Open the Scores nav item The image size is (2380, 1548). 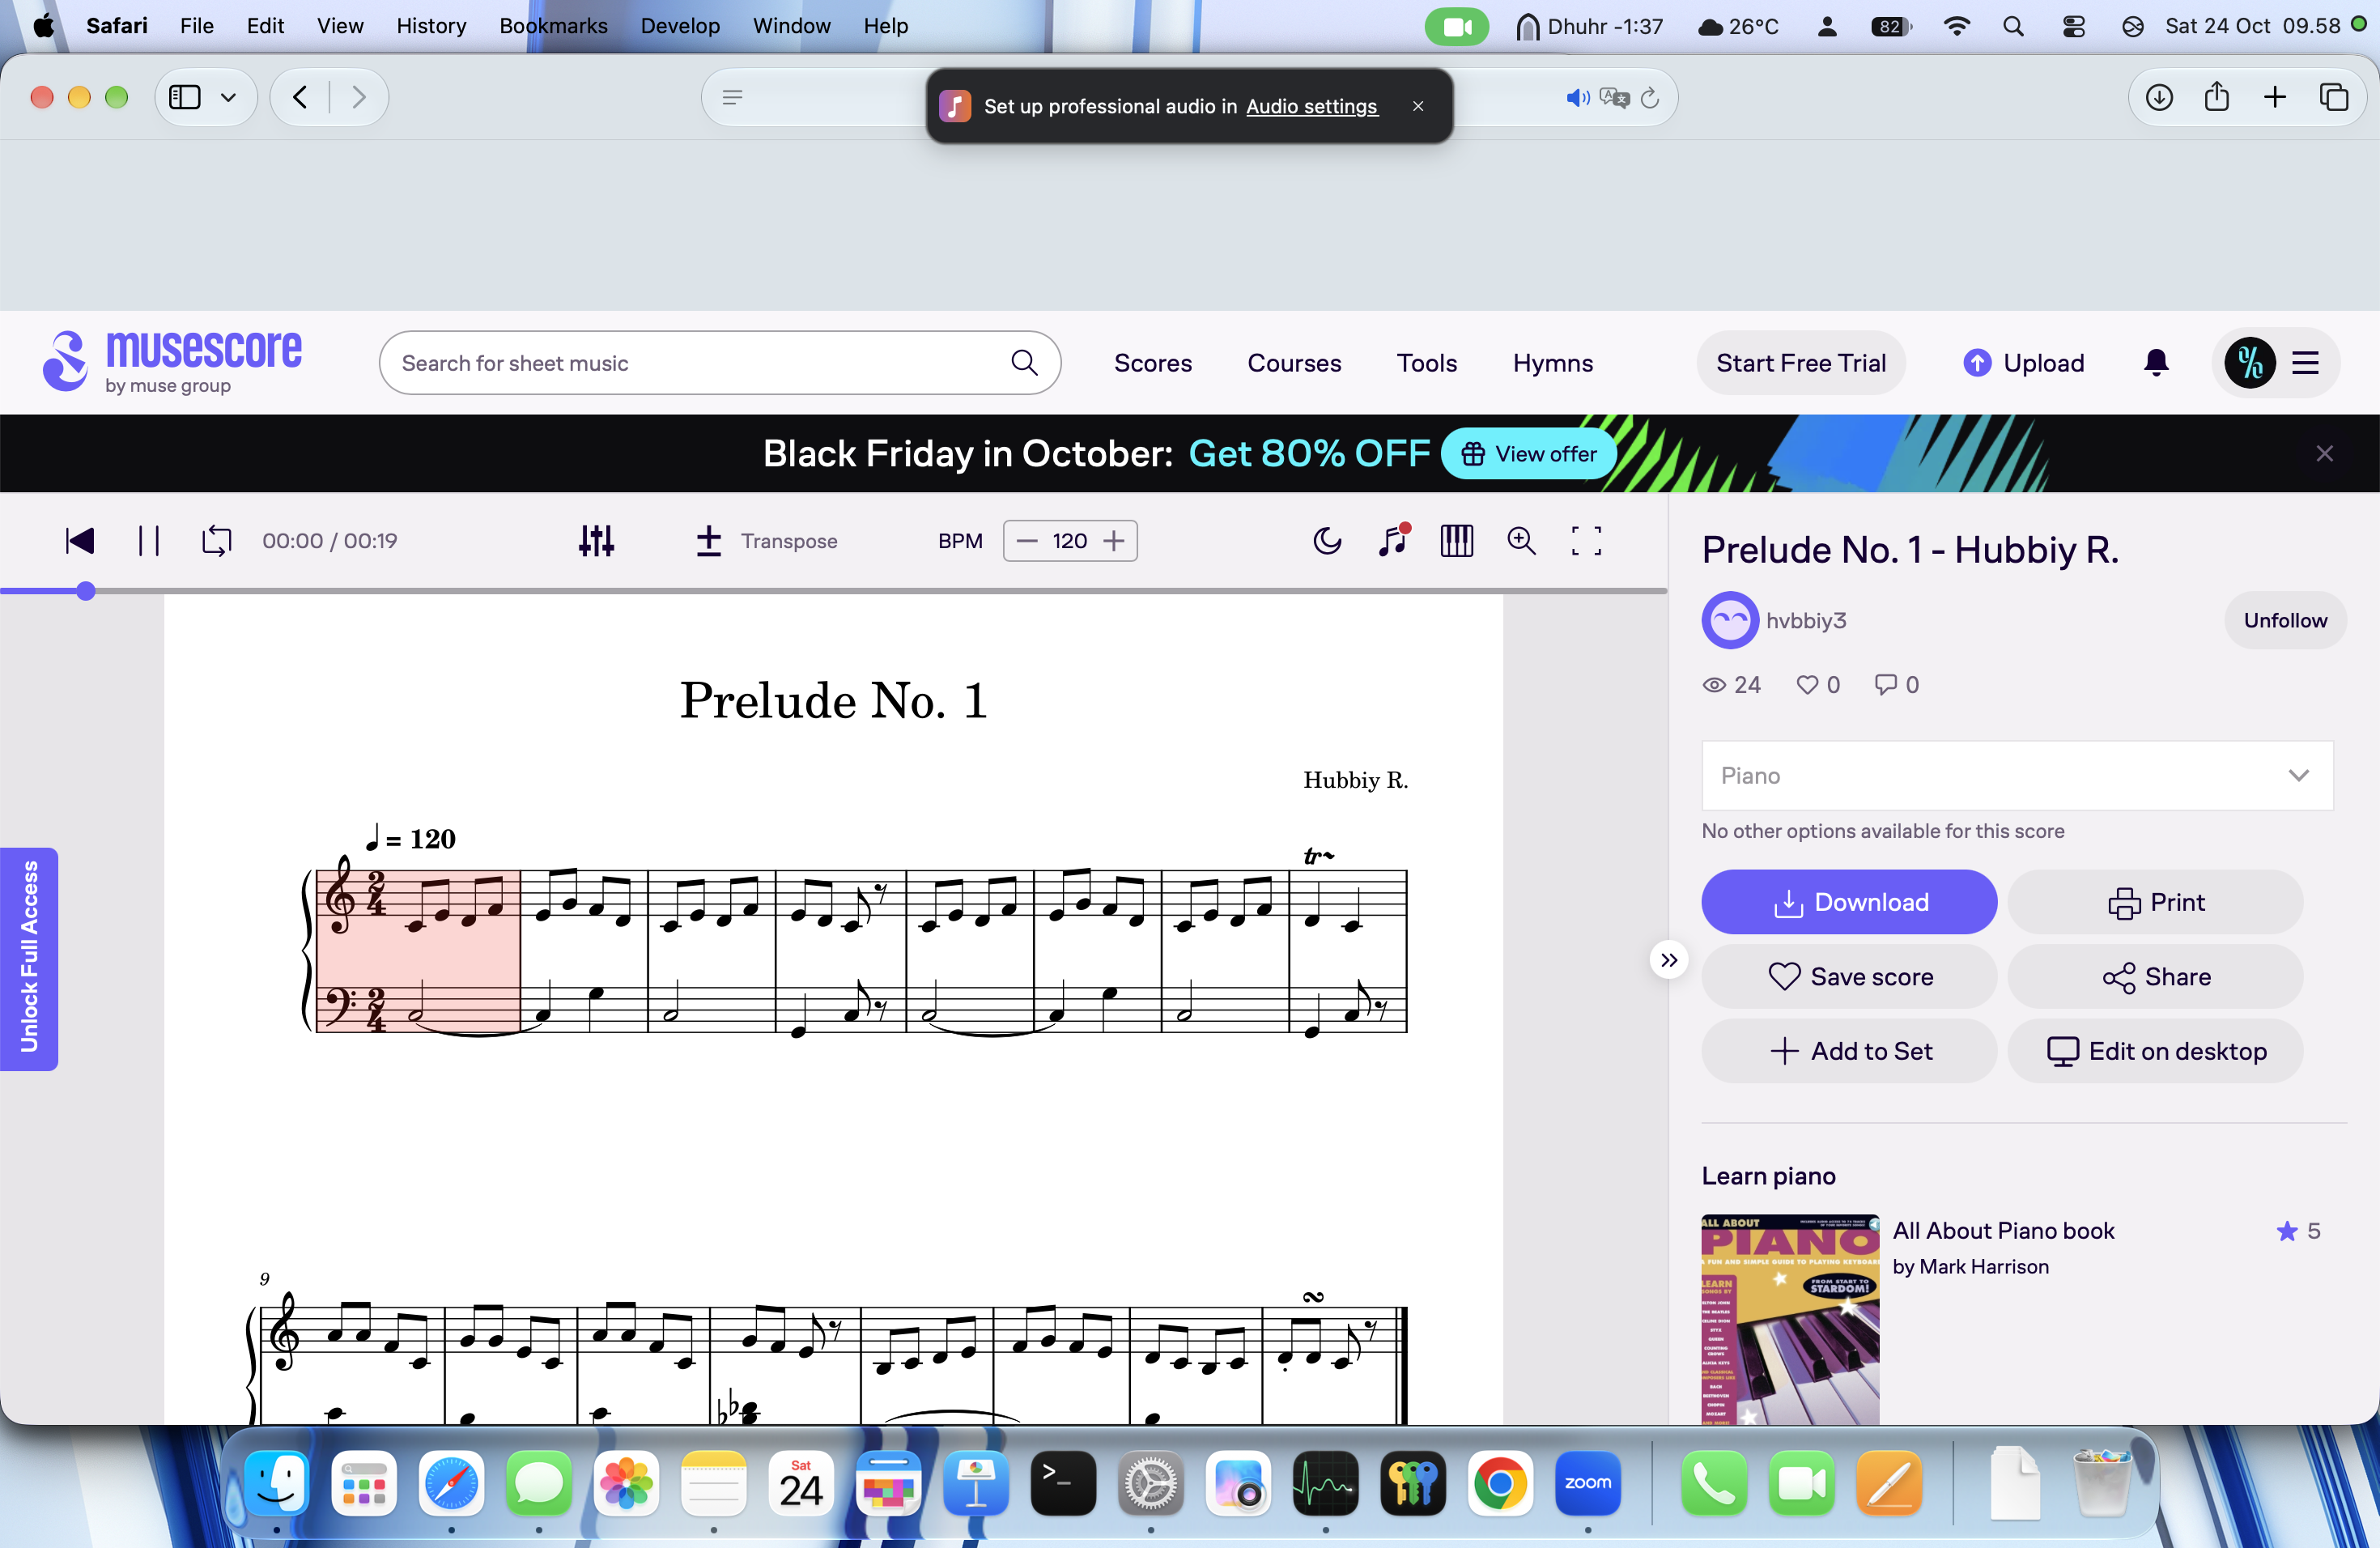(x=1153, y=363)
